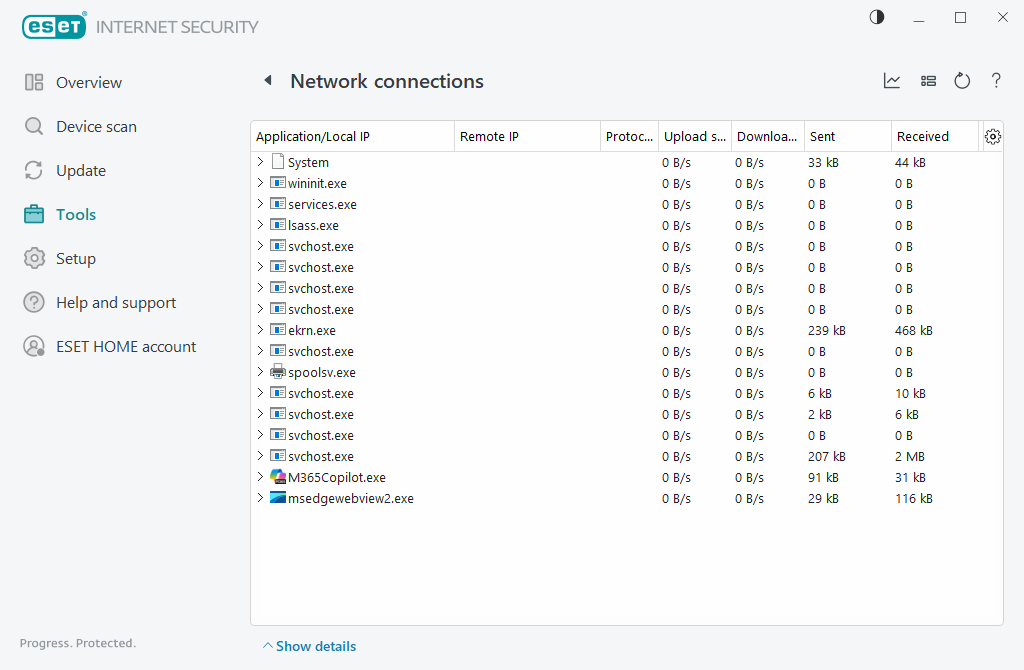The width and height of the screenshot is (1024, 670).
Task: Click the ESET HOME account icon
Action: click(34, 346)
